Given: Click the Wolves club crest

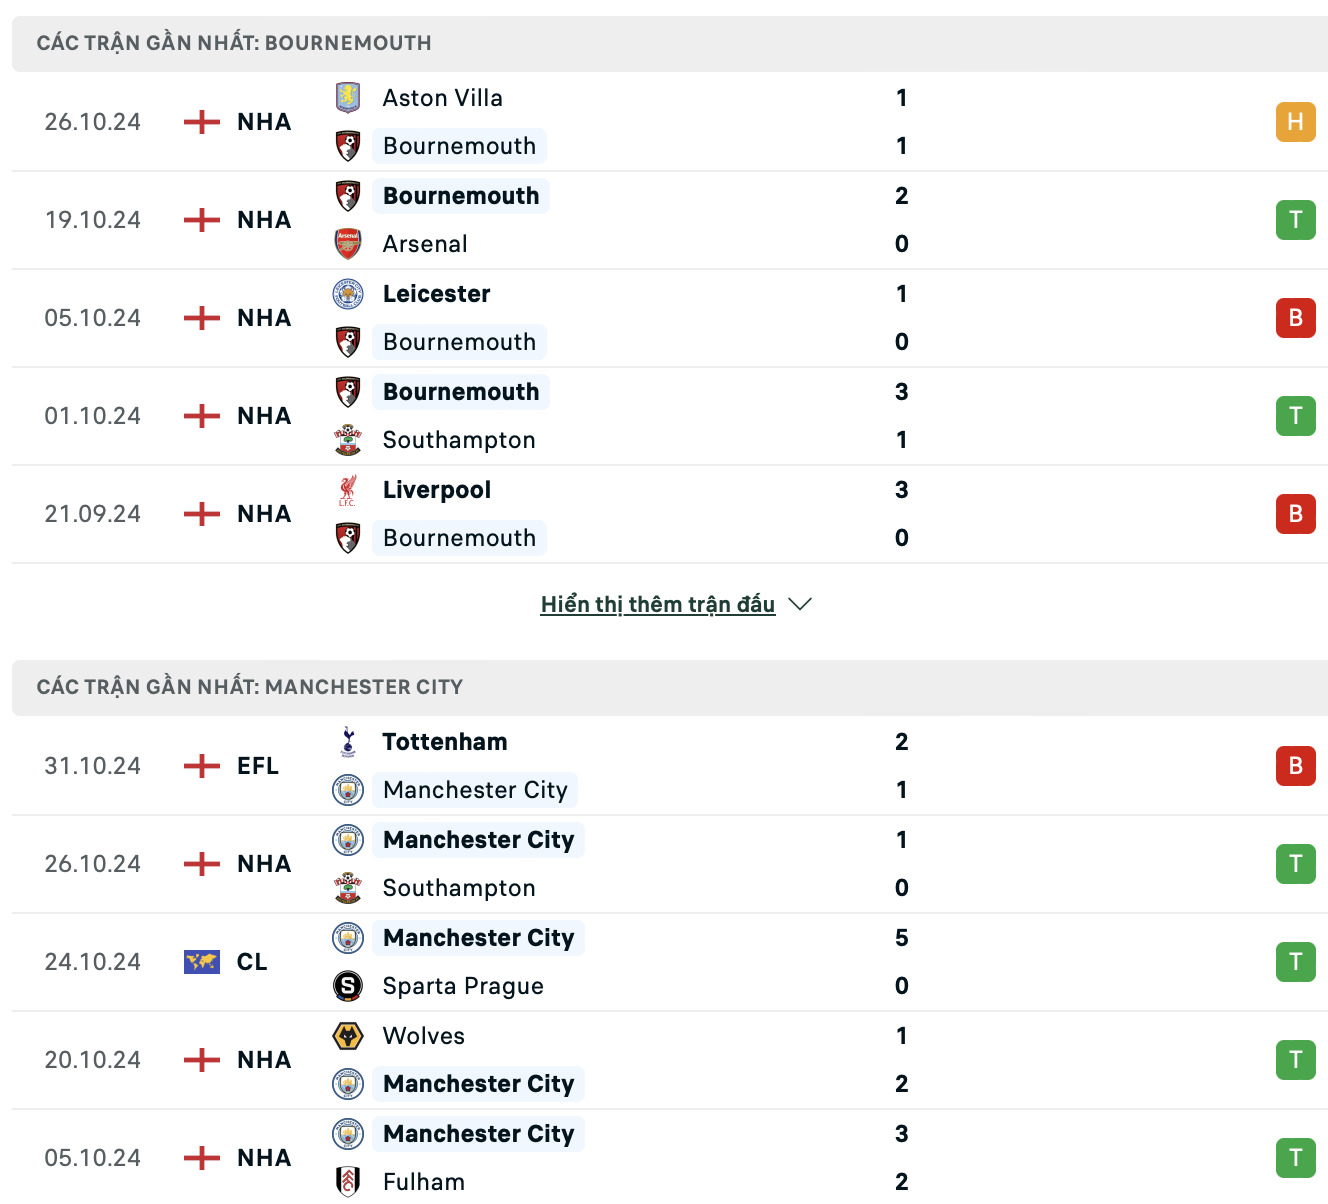Looking at the screenshot, I should pyautogui.click(x=348, y=1036).
